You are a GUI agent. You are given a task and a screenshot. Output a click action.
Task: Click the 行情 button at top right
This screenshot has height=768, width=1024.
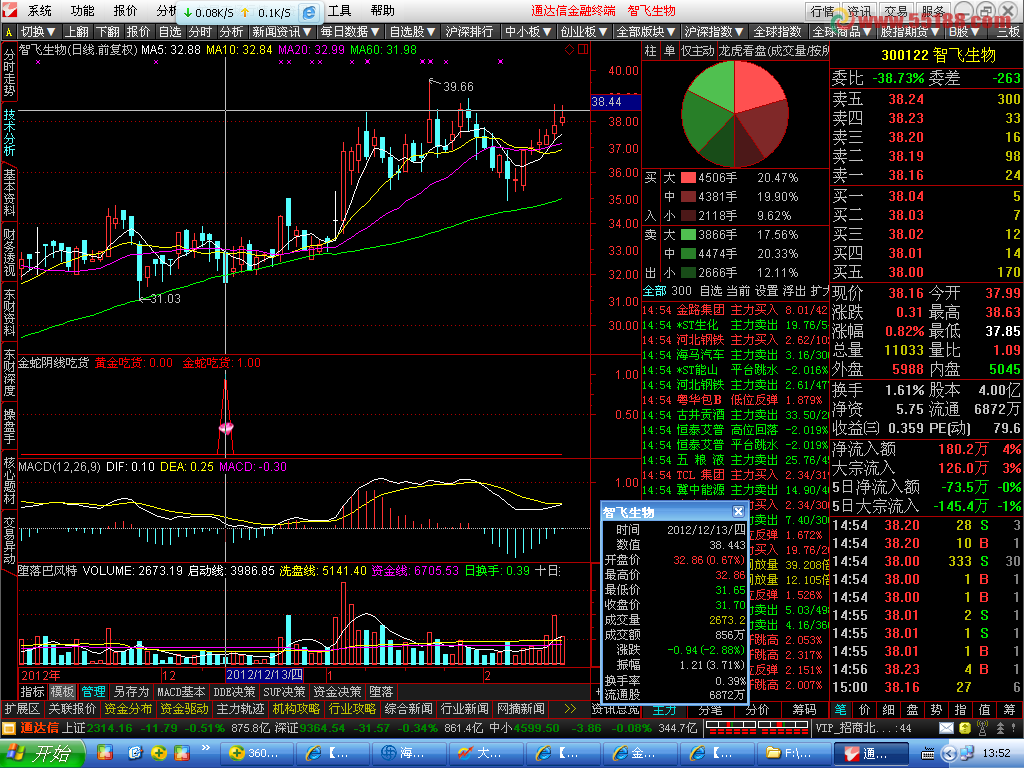pyautogui.click(x=823, y=11)
